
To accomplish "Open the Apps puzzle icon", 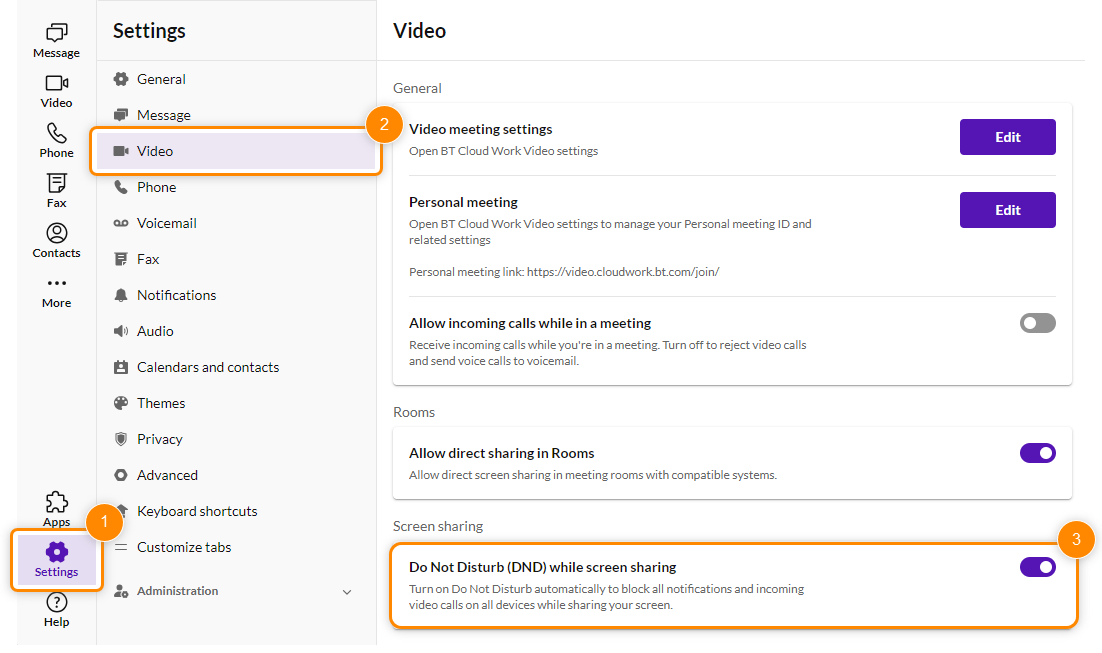I will coord(56,502).
